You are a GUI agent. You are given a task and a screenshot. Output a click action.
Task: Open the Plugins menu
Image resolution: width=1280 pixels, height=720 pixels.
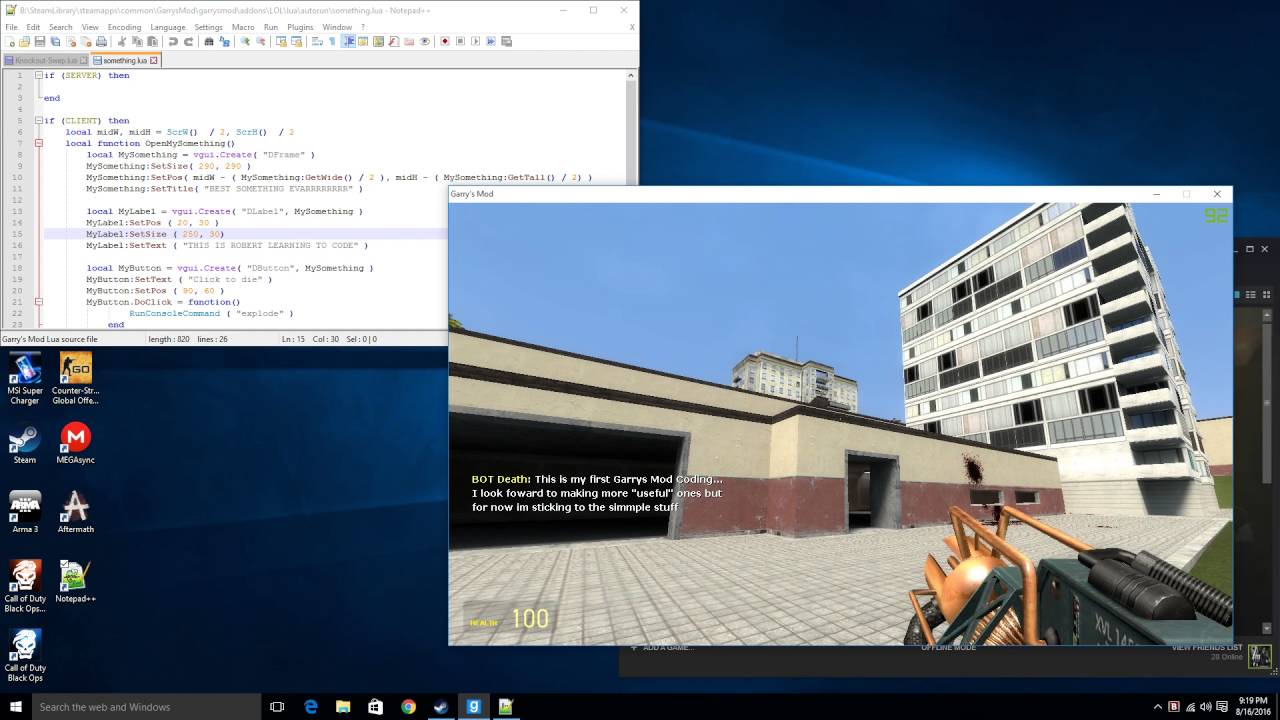300,27
